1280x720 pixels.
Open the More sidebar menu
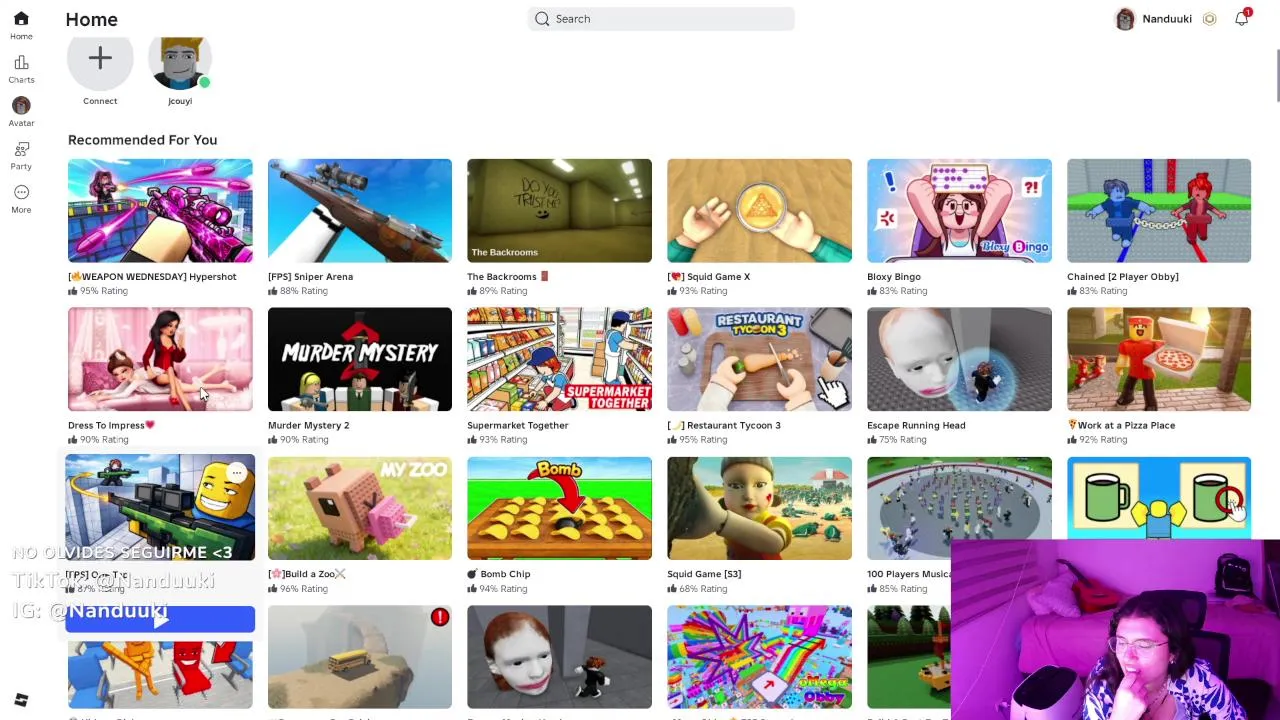[x=21, y=192]
